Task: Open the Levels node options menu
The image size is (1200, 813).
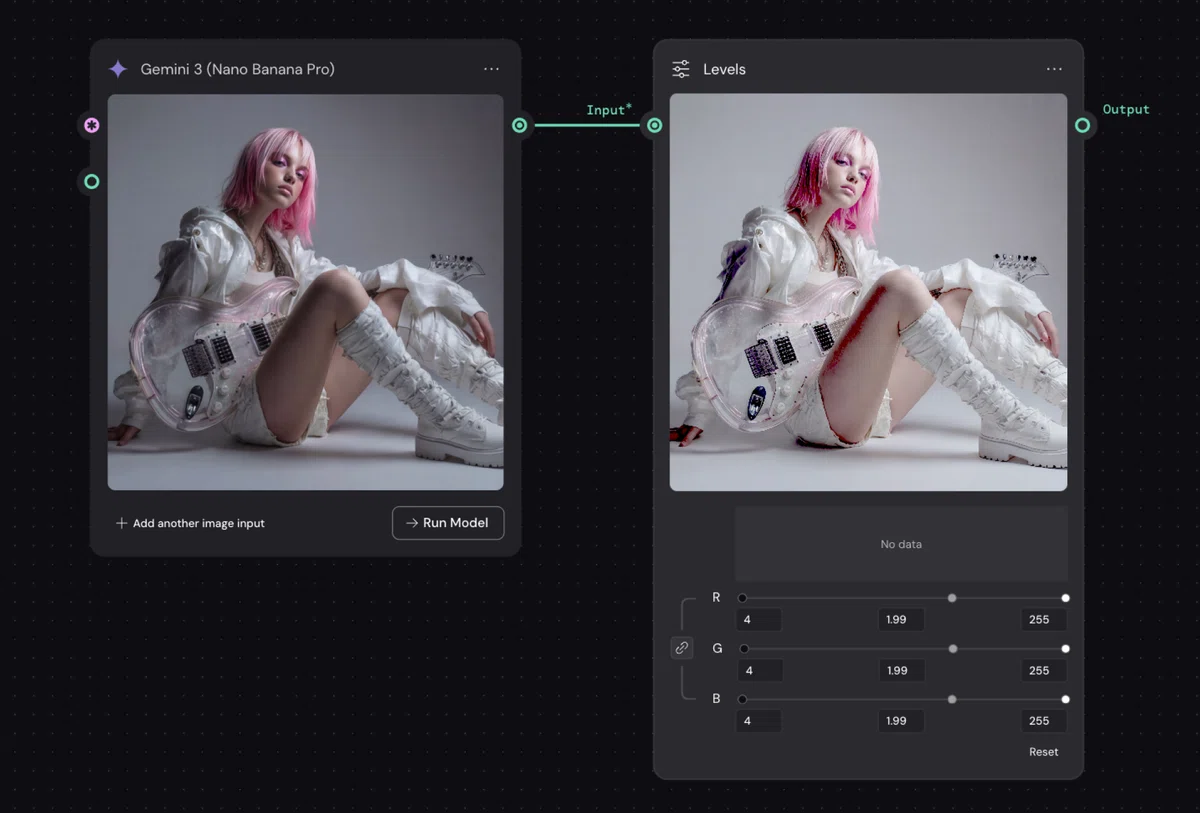Action: 1054,69
